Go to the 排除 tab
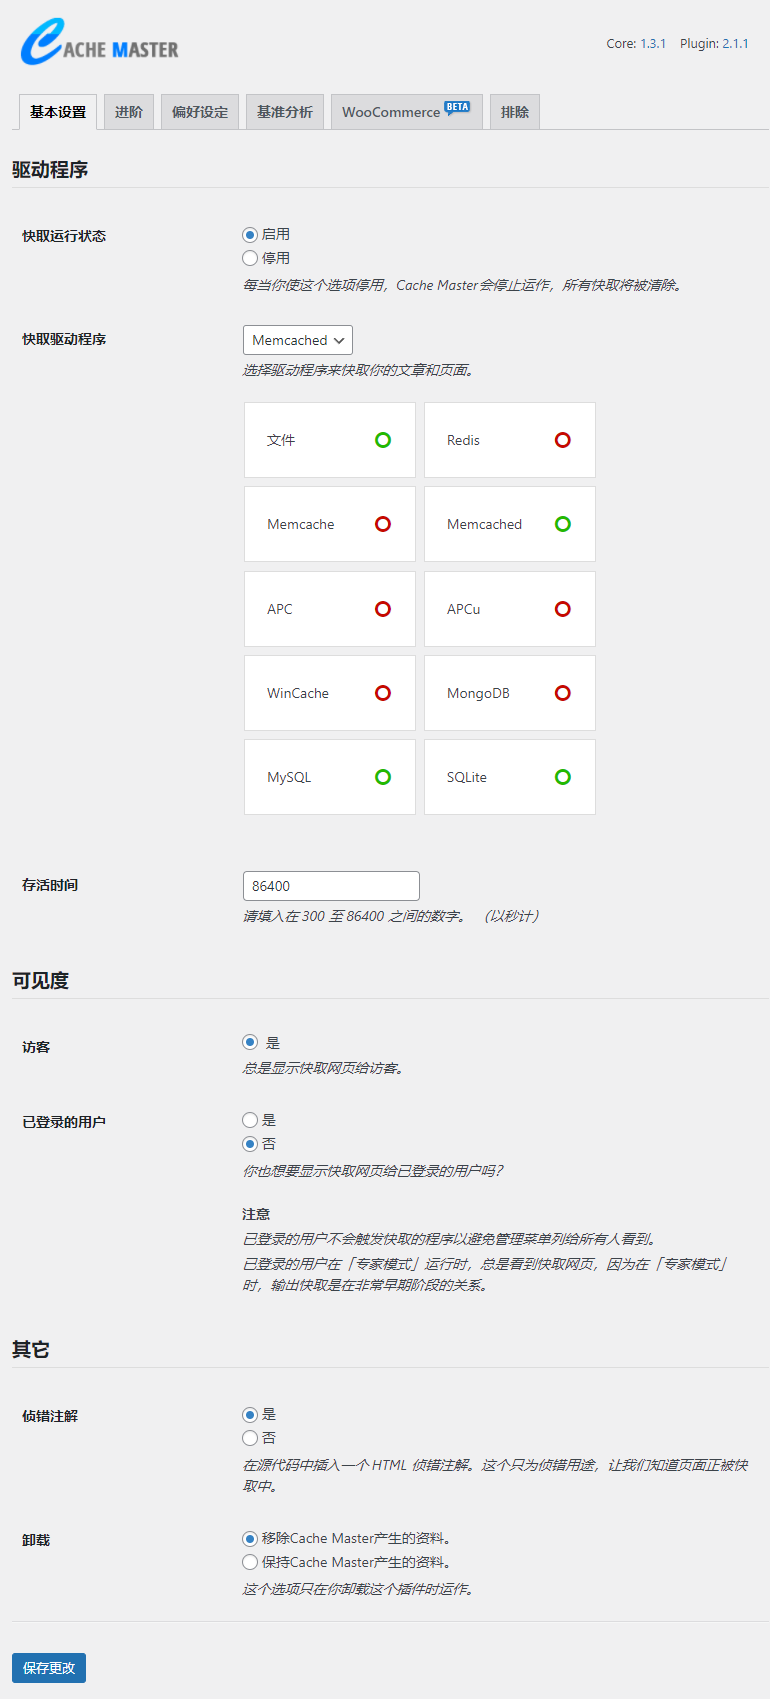 pyautogui.click(x=515, y=112)
